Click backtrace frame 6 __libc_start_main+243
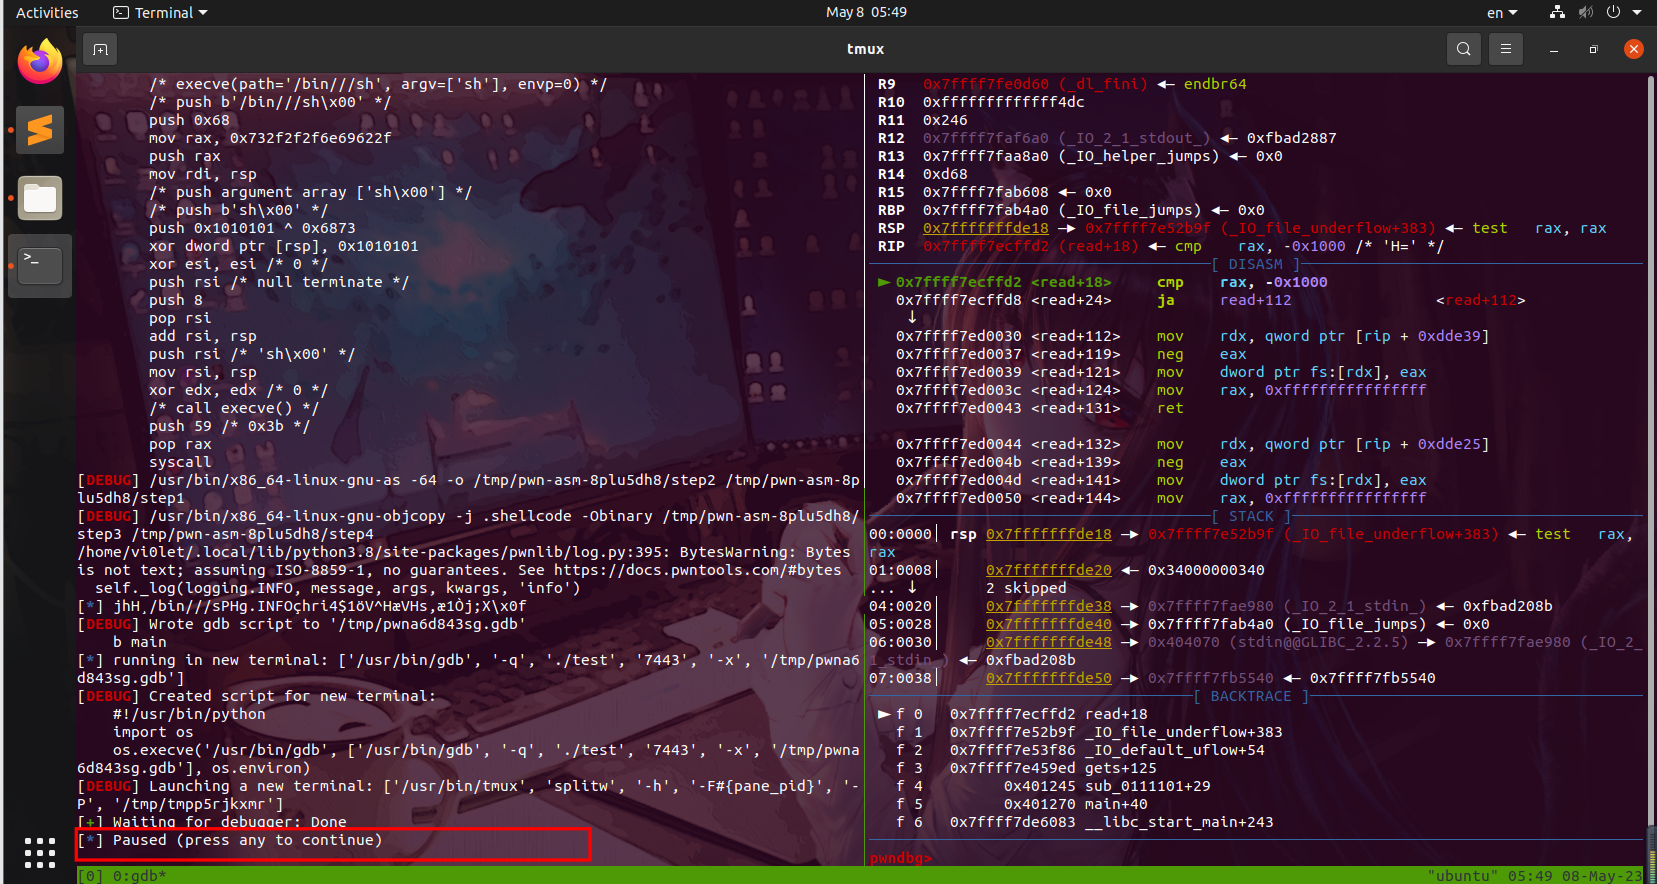Viewport: 1657px width, 884px height. point(1084,822)
